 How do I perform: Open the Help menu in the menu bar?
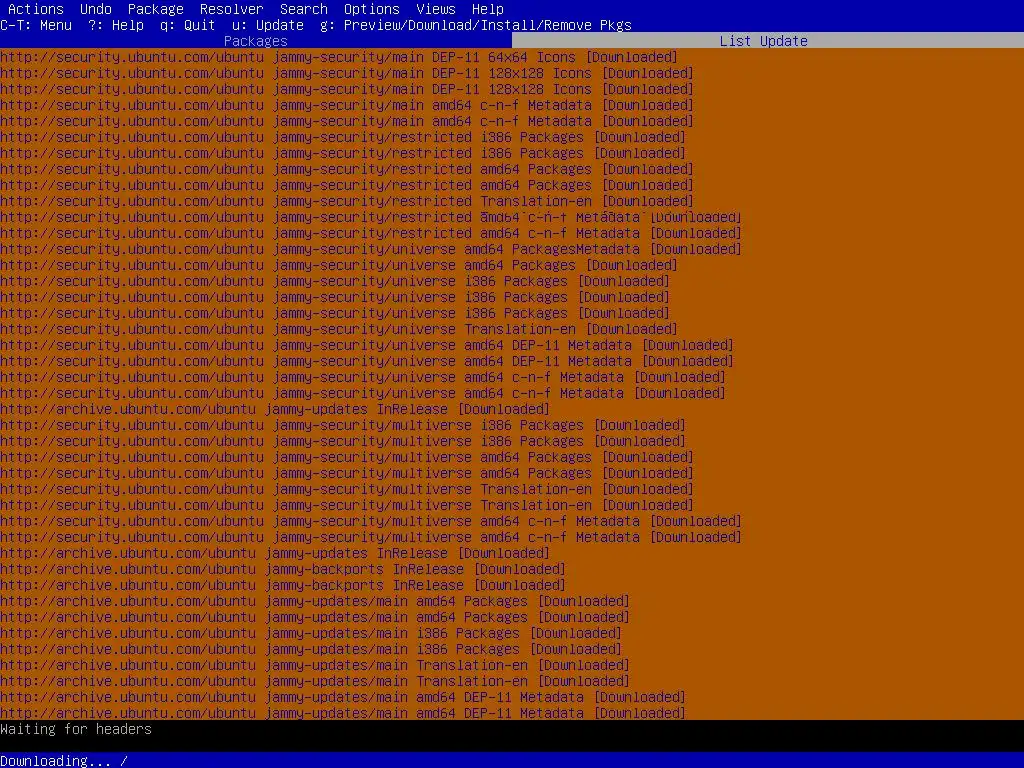tap(488, 9)
